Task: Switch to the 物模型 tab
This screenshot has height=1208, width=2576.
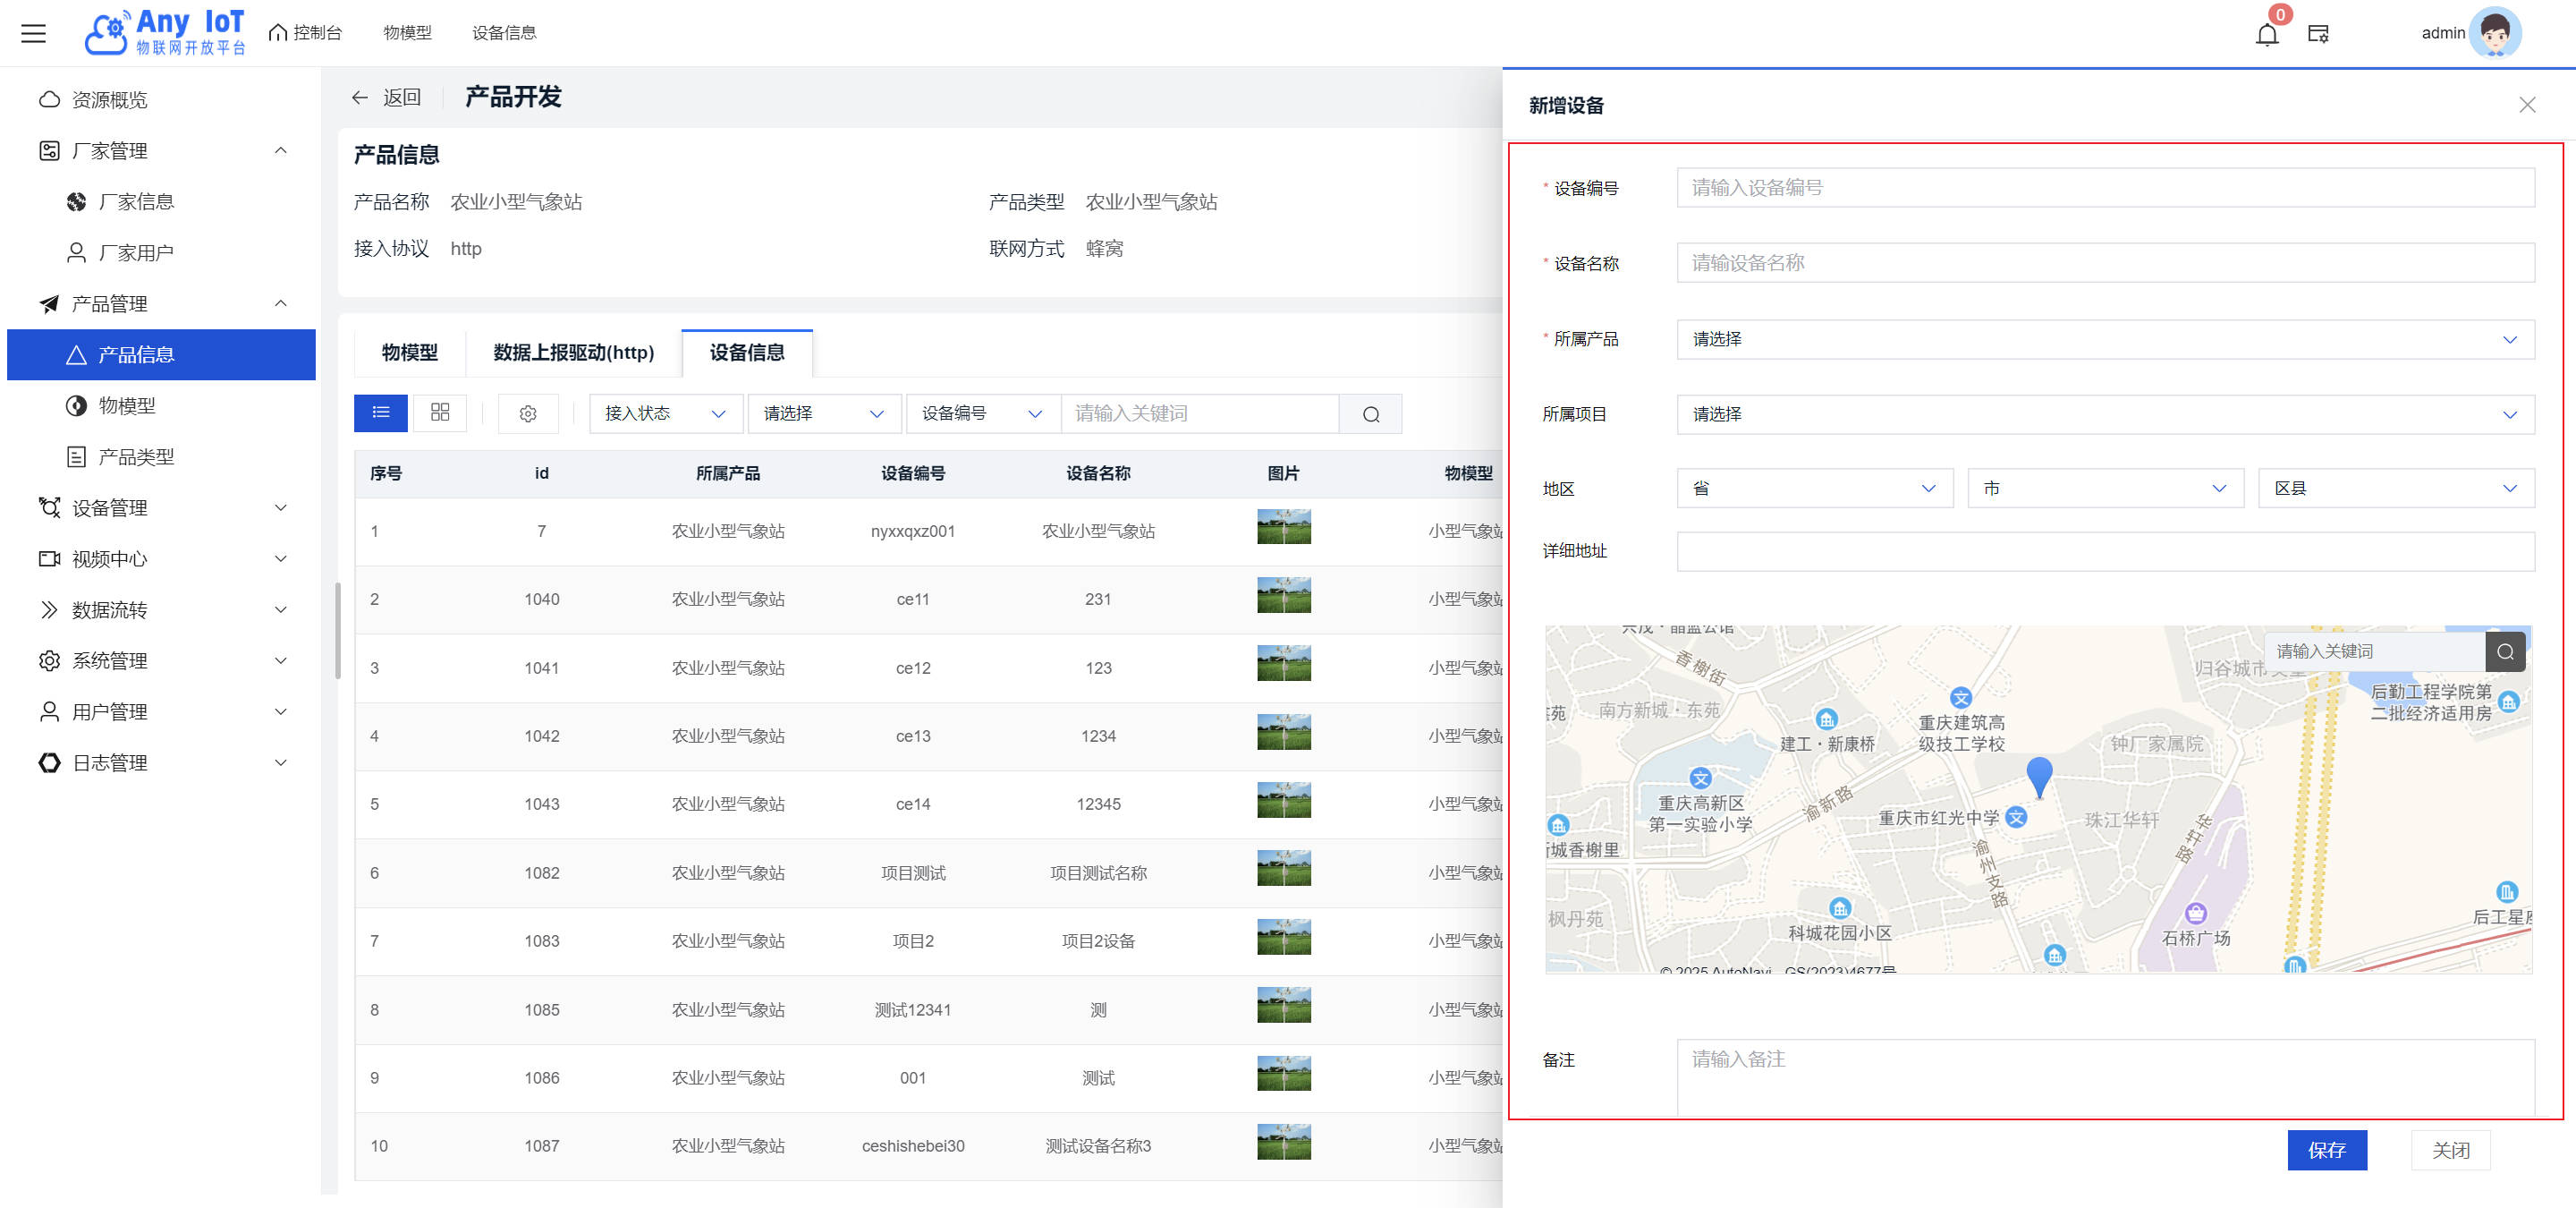Action: pyautogui.click(x=410, y=352)
